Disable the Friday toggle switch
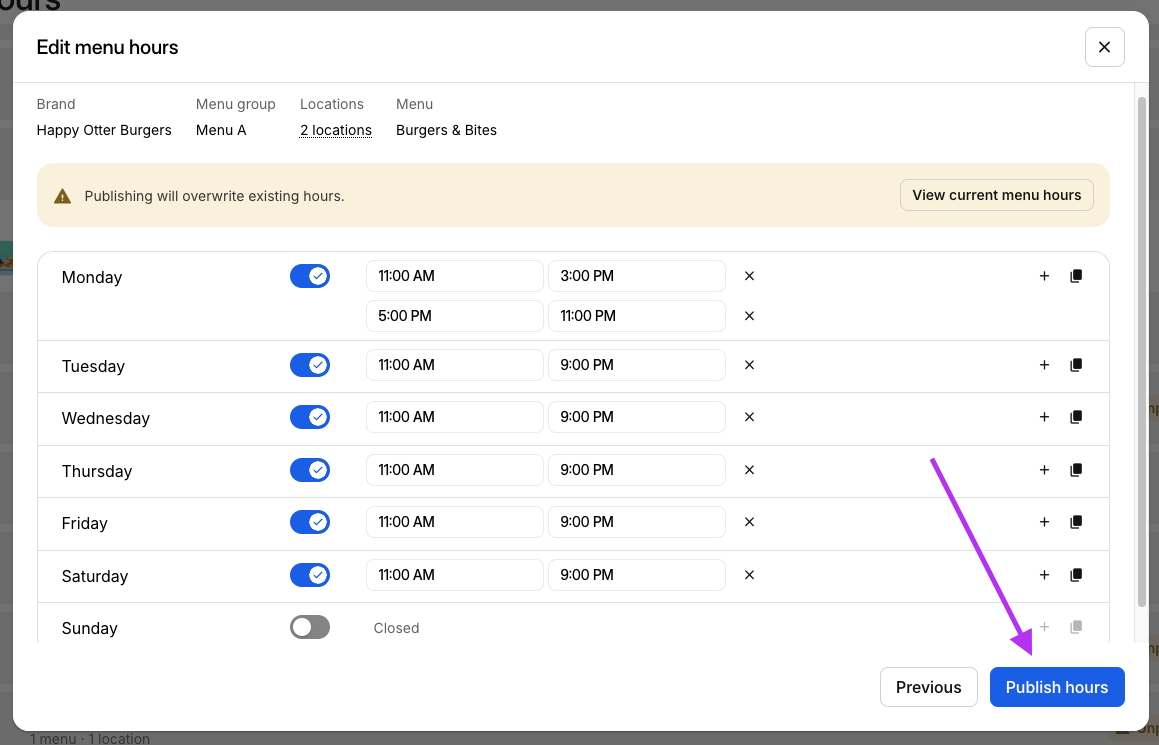The width and height of the screenshot is (1159, 745). 310,522
